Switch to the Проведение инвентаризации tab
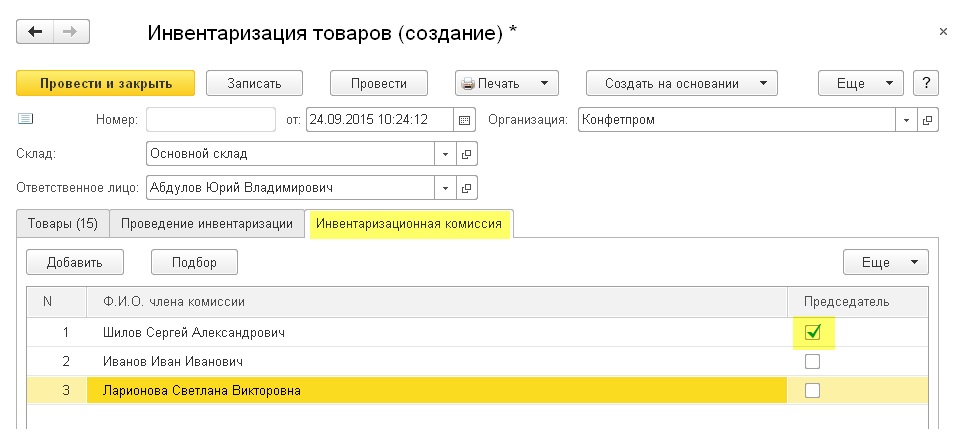 click(207, 224)
